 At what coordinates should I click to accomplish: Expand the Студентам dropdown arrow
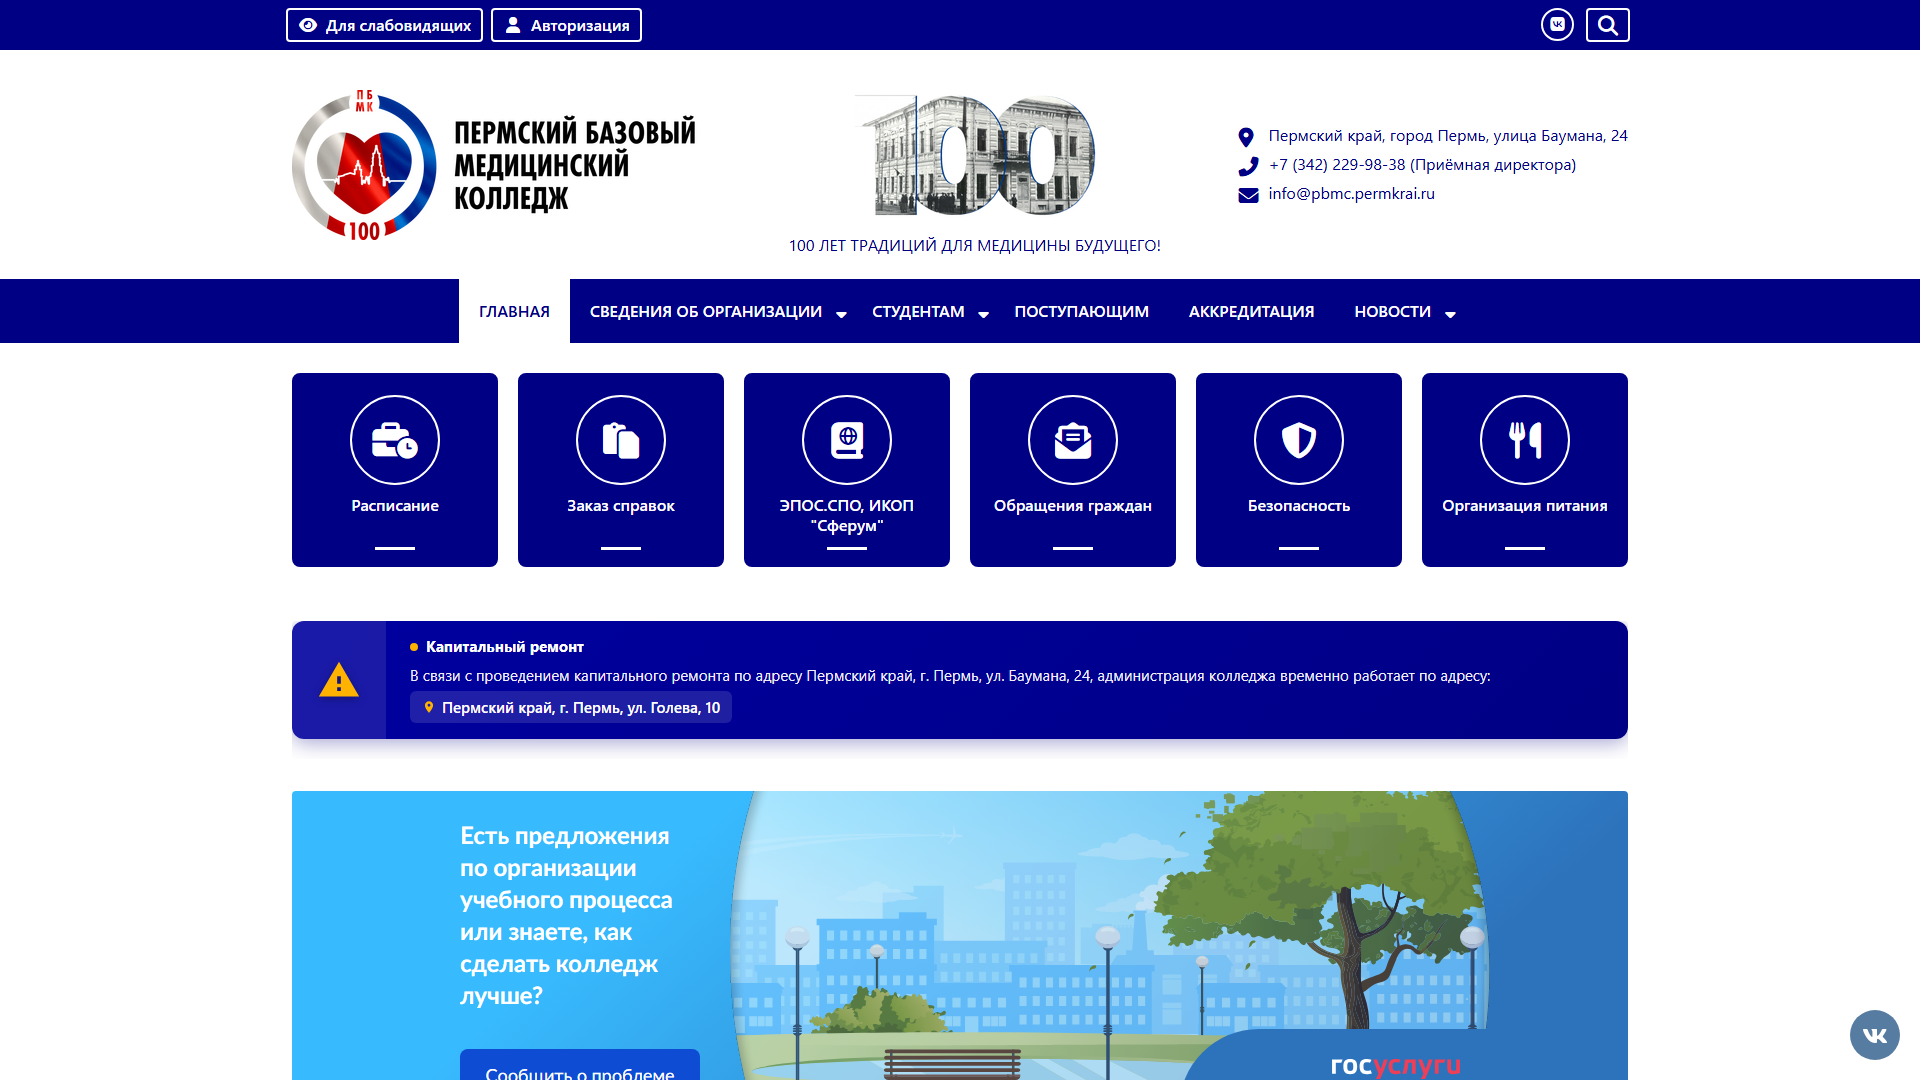tap(983, 314)
